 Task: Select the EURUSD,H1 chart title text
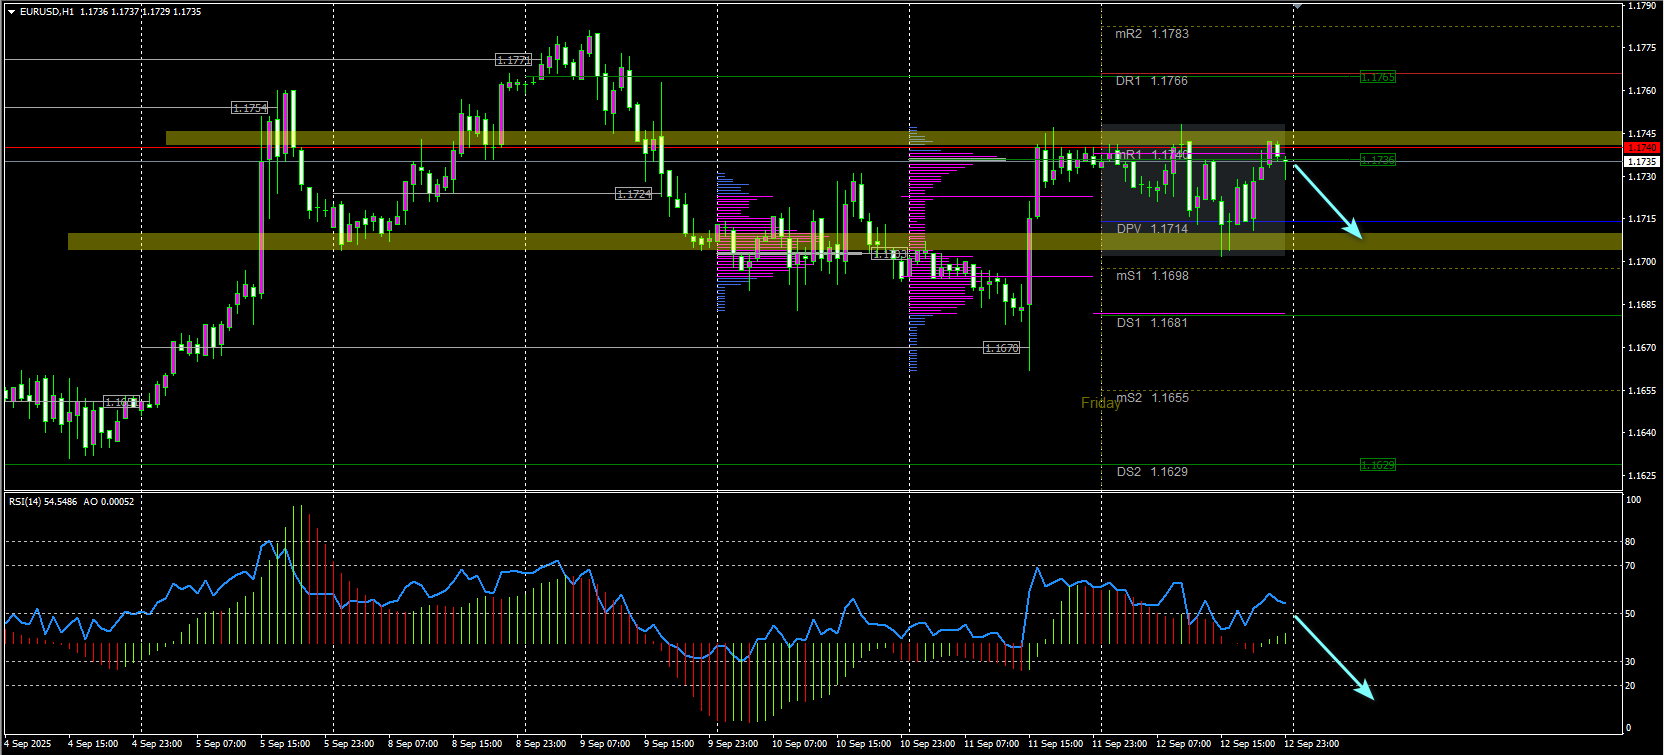[47, 12]
